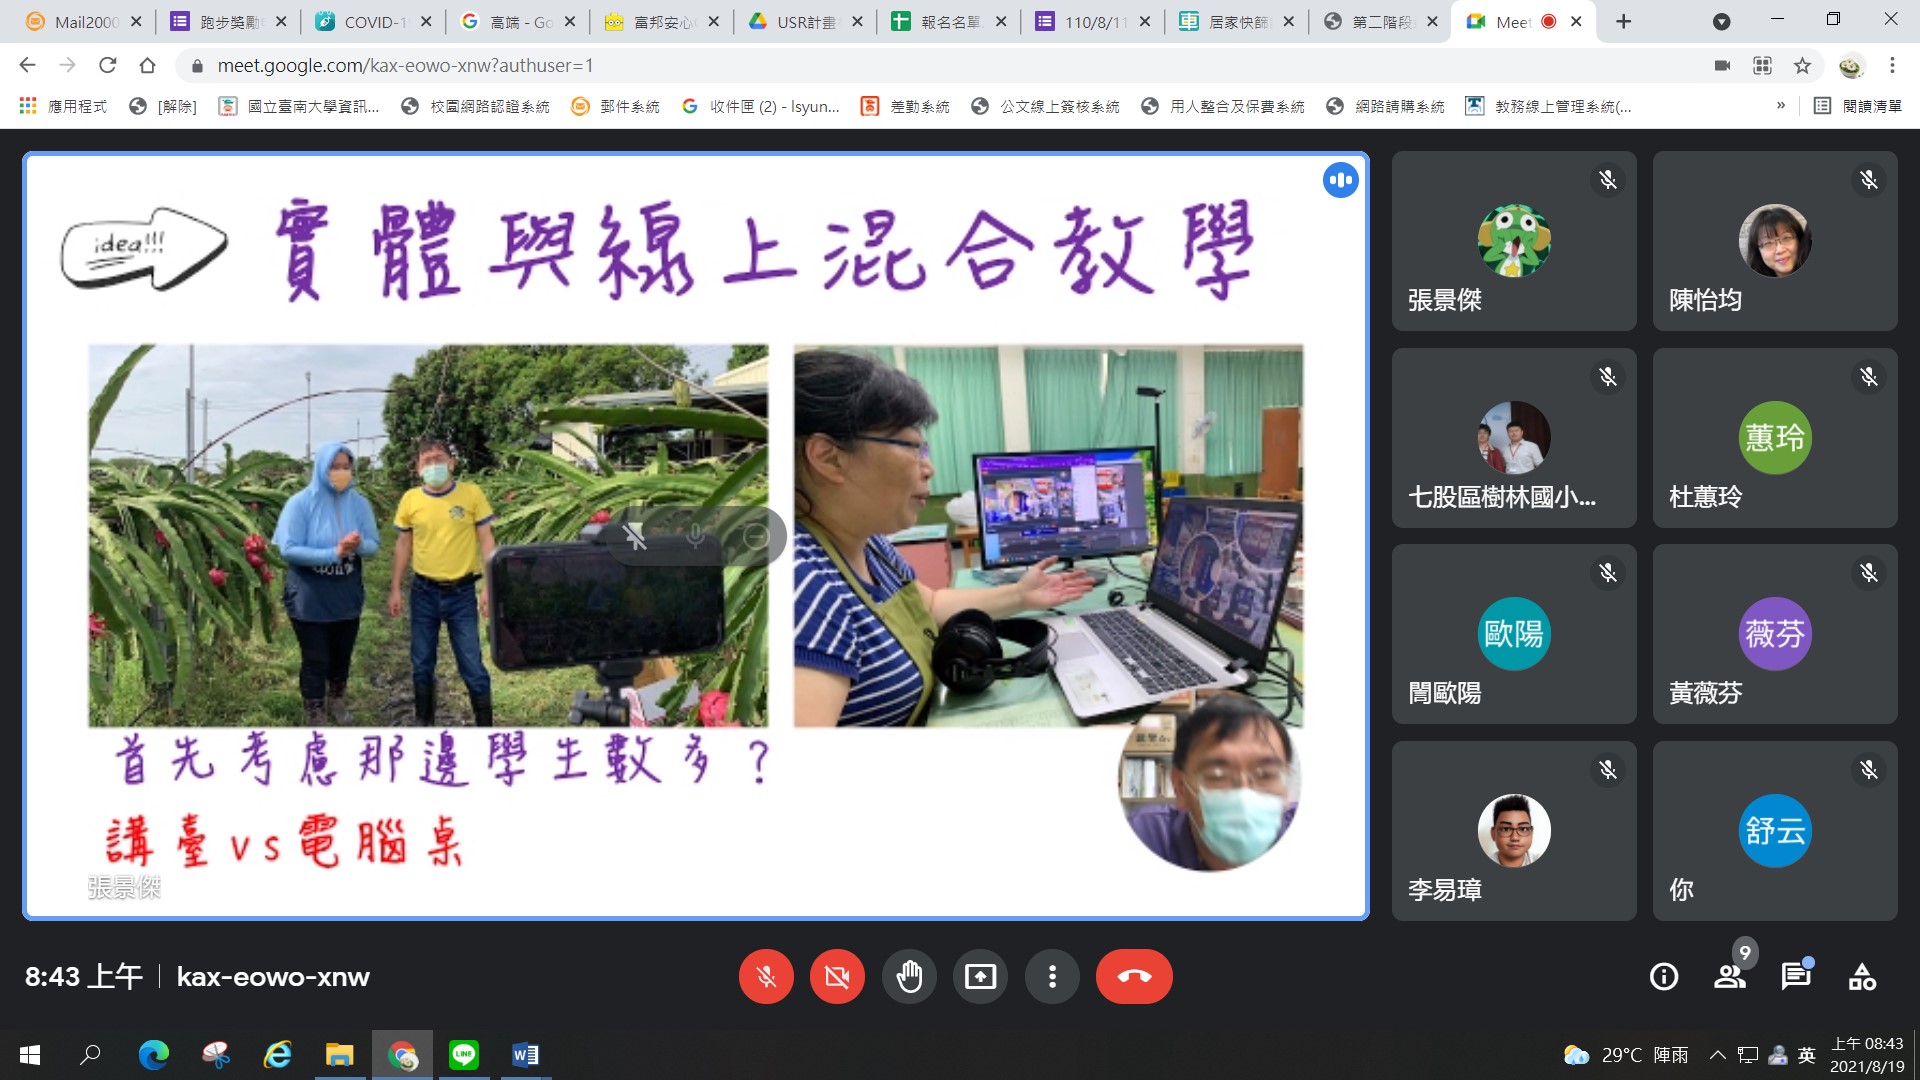Go to the browser home page
Screen dimensions: 1920x1080
(147, 65)
